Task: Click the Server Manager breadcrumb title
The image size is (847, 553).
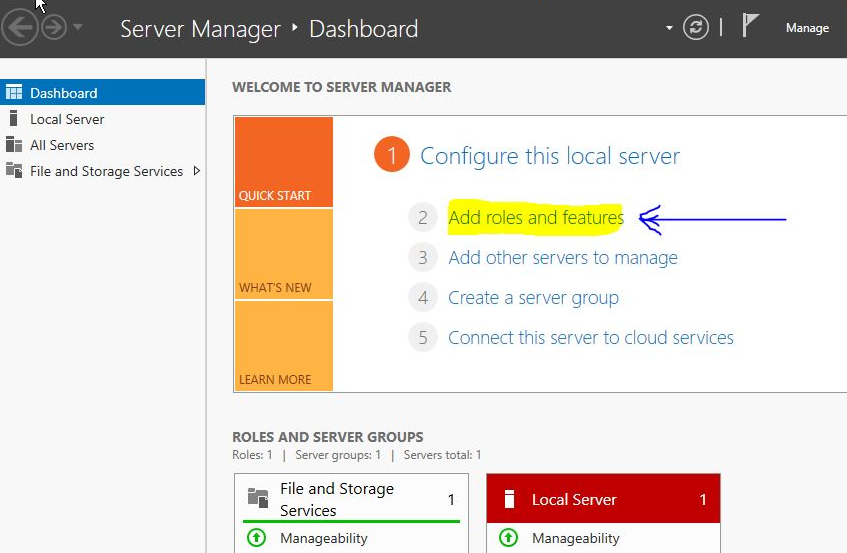Action: 200,29
